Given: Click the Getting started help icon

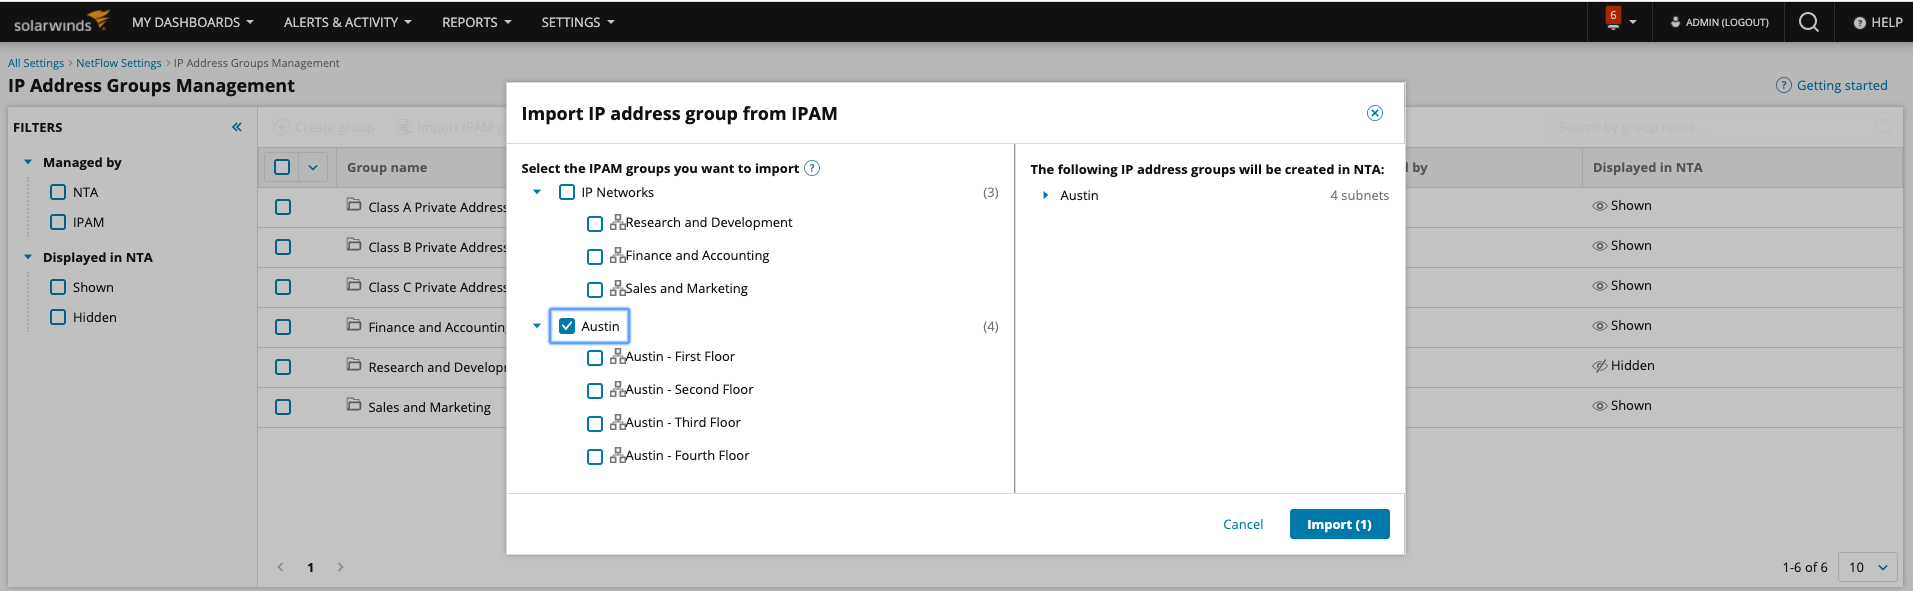Looking at the screenshot, I should (1783, 85).
